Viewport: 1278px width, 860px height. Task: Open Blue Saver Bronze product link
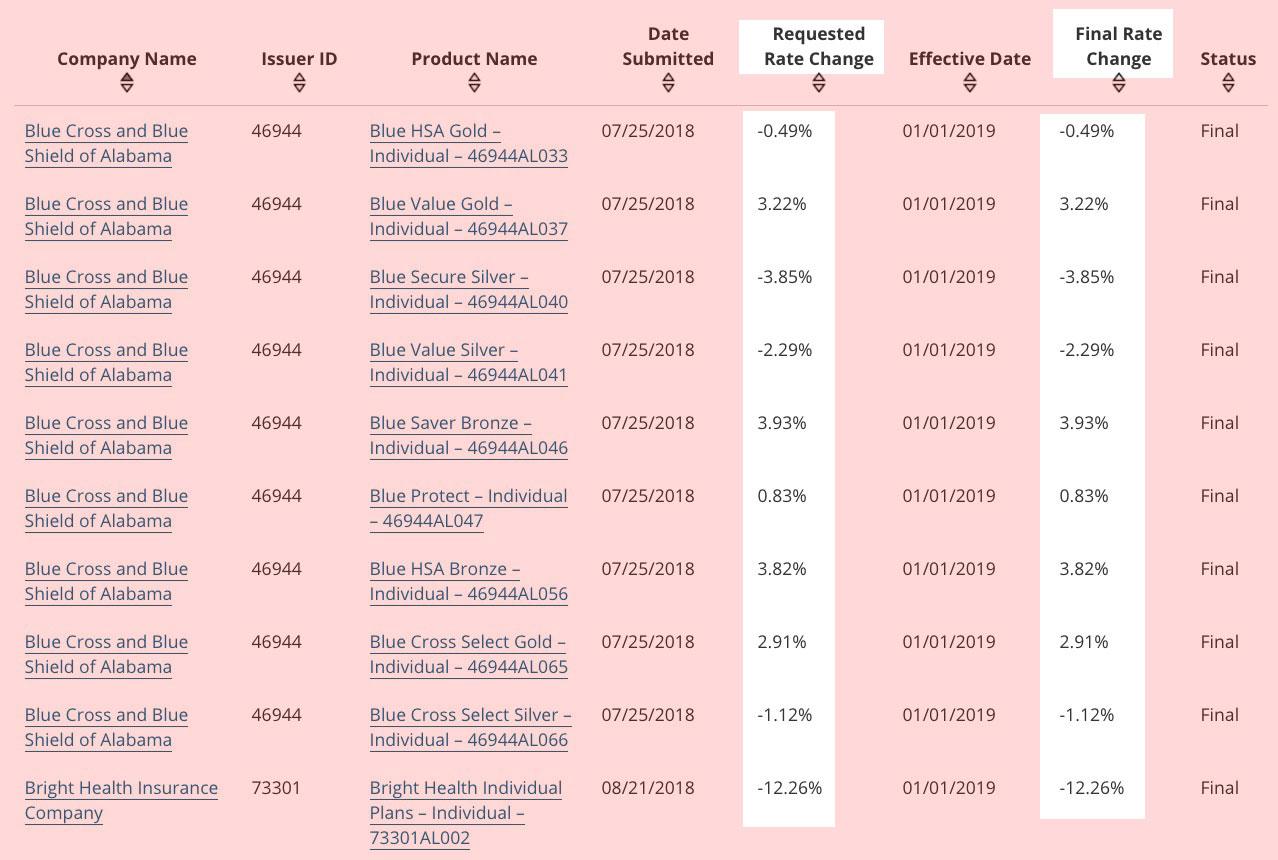(x=468, y=435)
